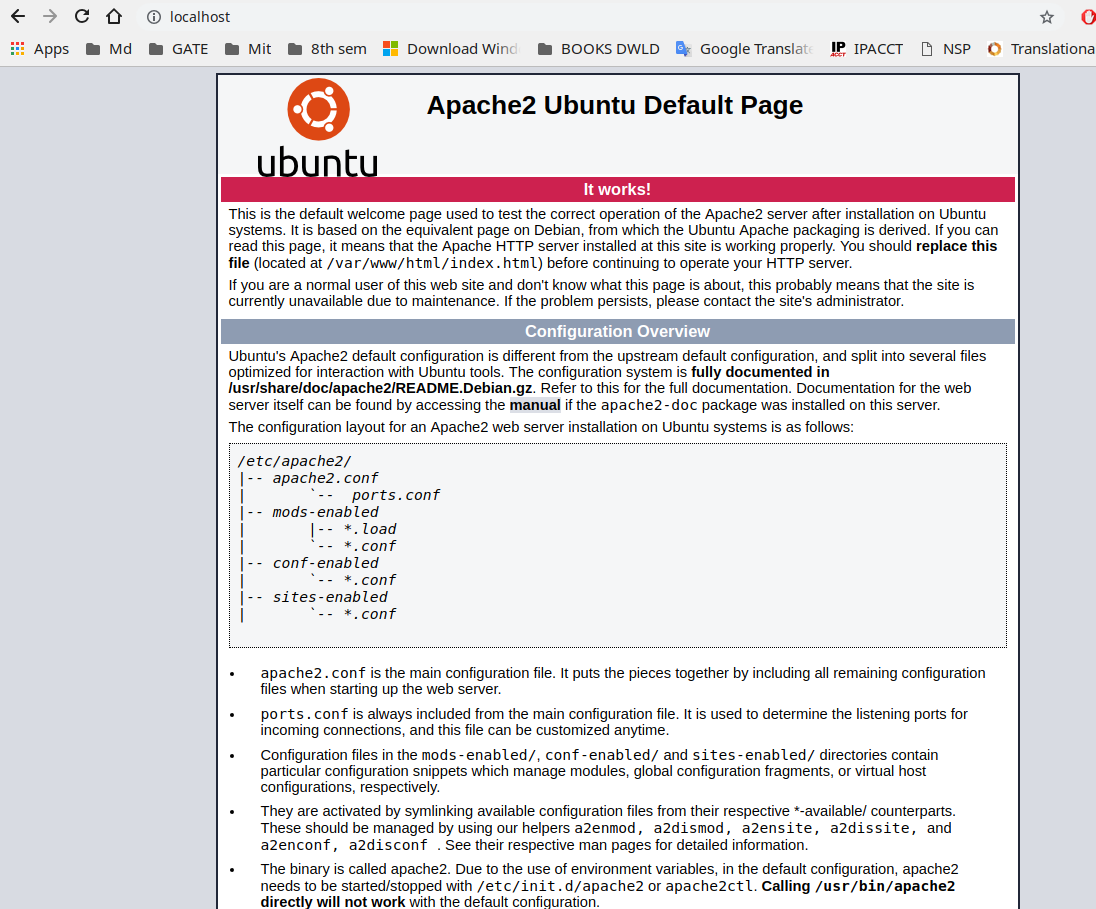Click *.load in the config tree
Viewport: 1096px width, 909px height.
coord(370,529)
